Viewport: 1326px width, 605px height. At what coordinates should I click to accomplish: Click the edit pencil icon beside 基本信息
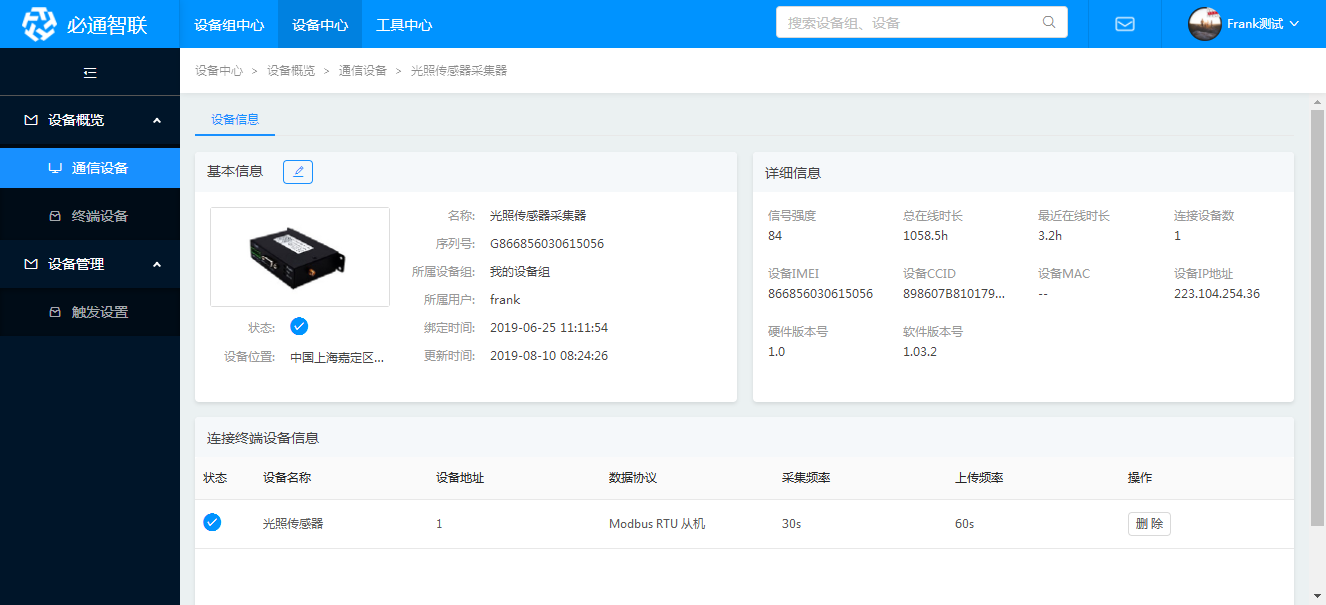(x=298, y=171)
